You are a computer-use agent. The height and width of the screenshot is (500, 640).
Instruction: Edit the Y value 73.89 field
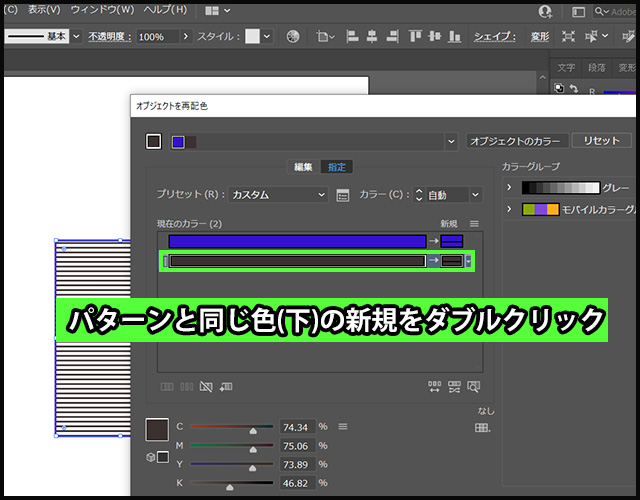(298, 464)
